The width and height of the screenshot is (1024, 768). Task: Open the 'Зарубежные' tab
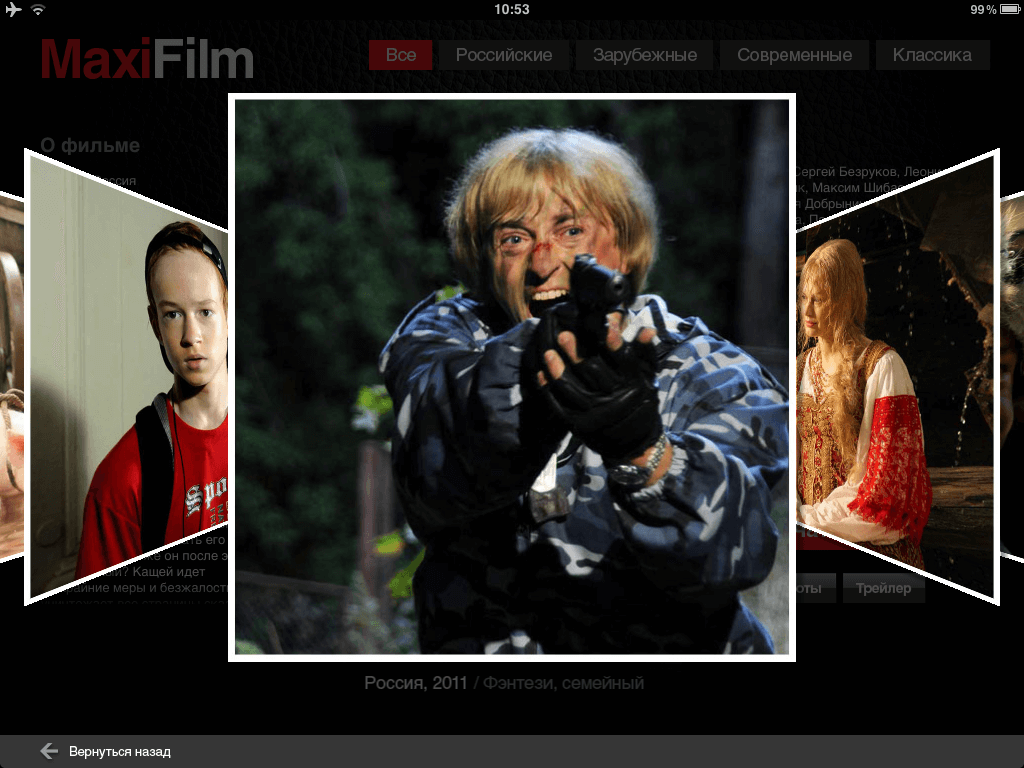click(x=645, y=55)
